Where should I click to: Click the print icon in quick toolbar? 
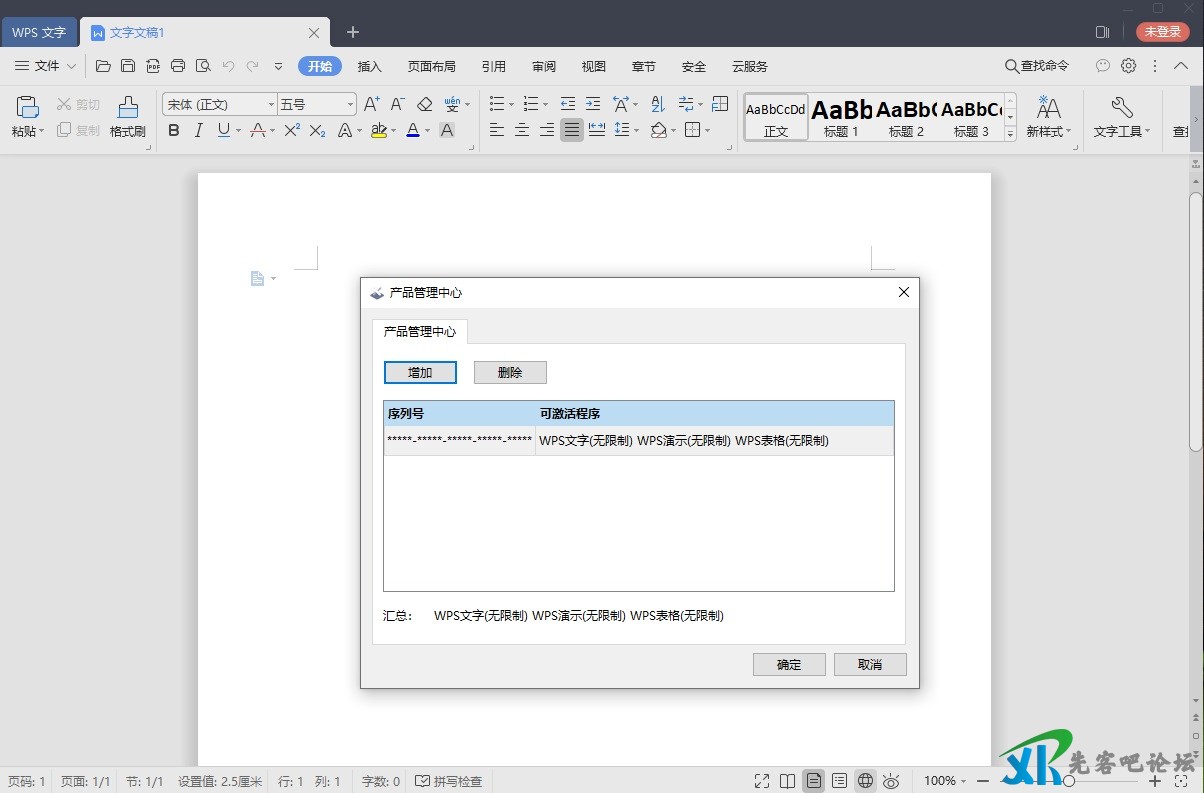point(178,66)
